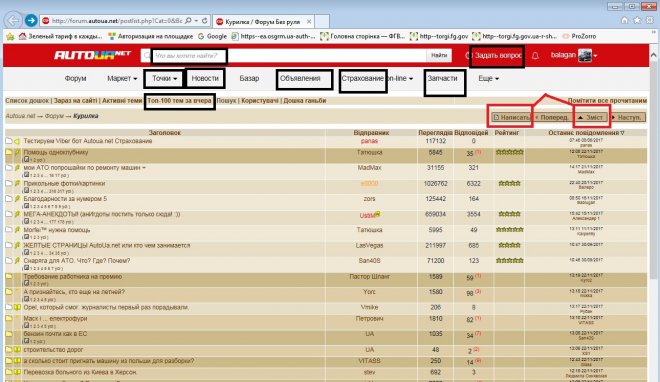Open topic Тестируем Viber бот Autoua.net Страхование
The width and height of the screenshot is (660, 382).
pyautogui.click(x=88, y=141)
